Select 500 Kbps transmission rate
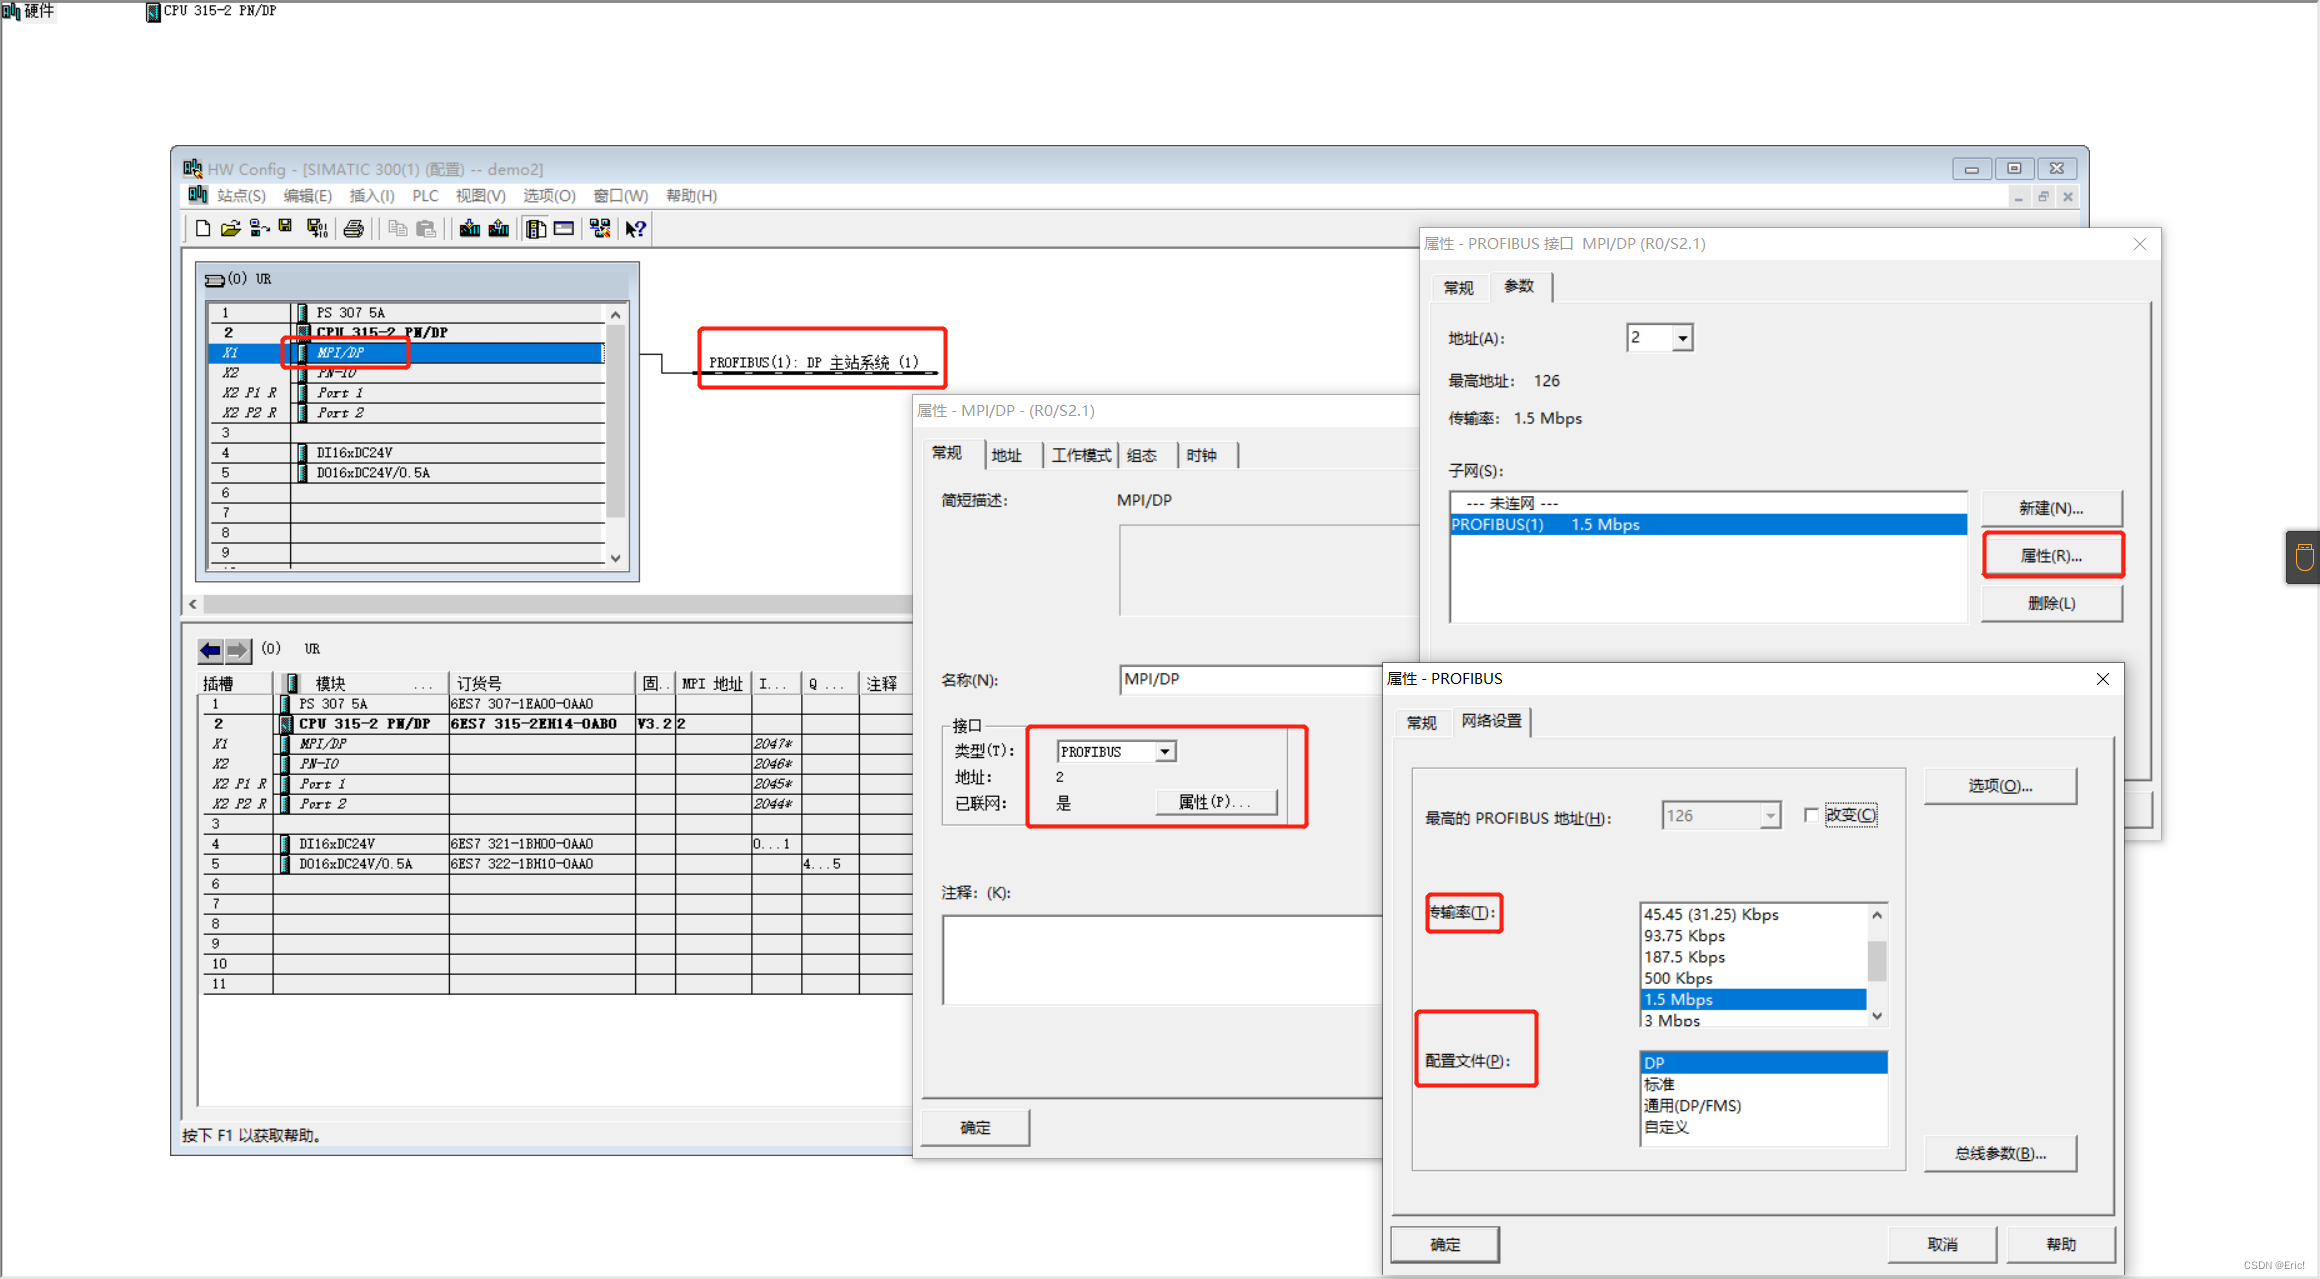Viewport: 2320px width, 1279px height. click(x=1753, y=978)
